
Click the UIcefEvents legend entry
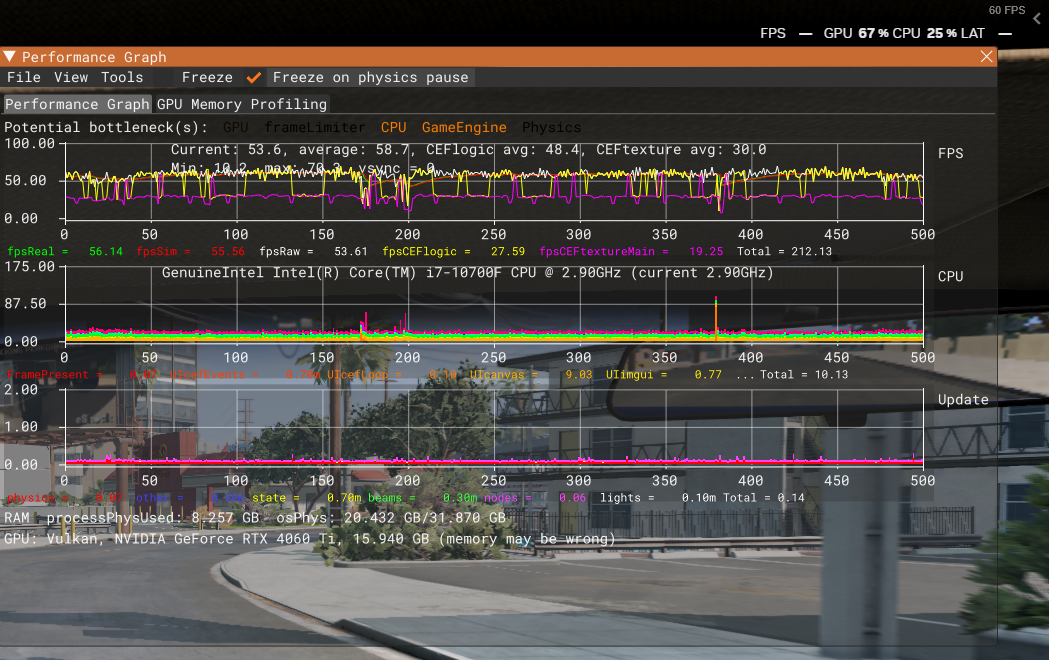click(x=244, y=374)
